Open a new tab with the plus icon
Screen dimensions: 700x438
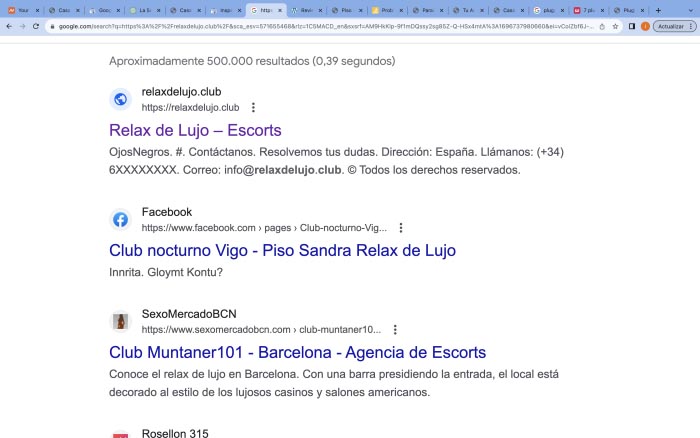[x=658, y=10]
